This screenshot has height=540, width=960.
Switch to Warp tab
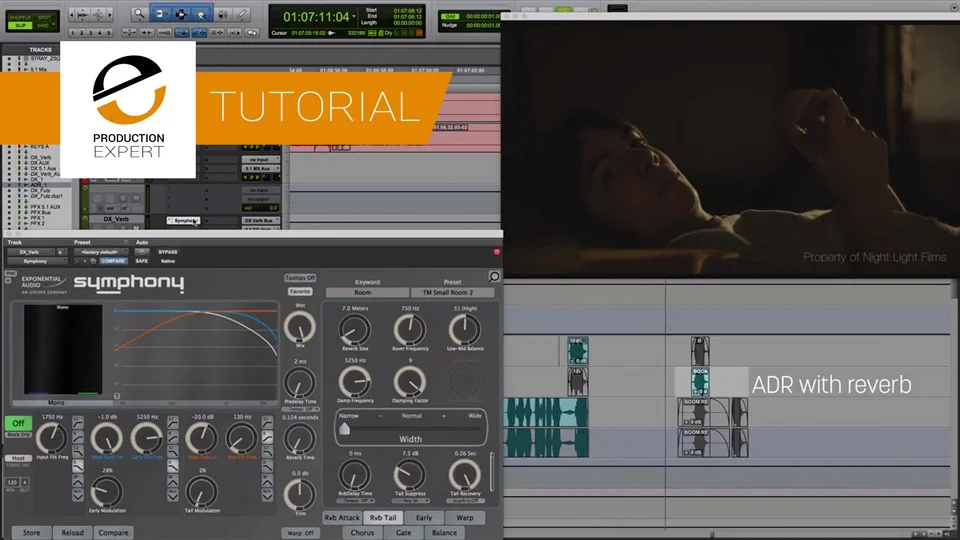point(465,518)
